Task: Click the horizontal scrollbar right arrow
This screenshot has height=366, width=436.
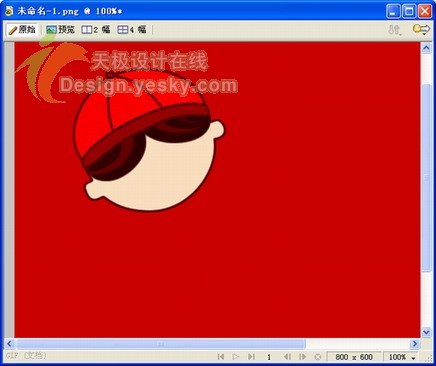Action: pyautogui.click(x=415, y=344)
